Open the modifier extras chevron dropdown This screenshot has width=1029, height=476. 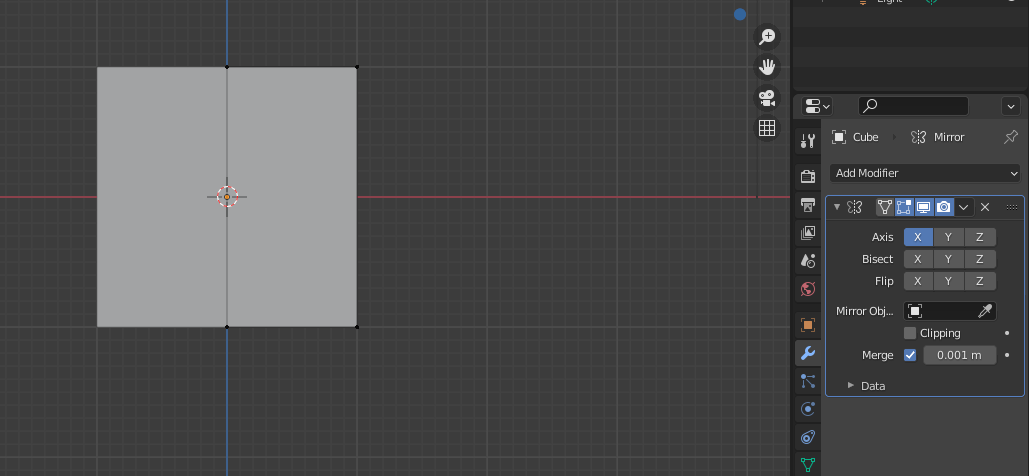963,207
